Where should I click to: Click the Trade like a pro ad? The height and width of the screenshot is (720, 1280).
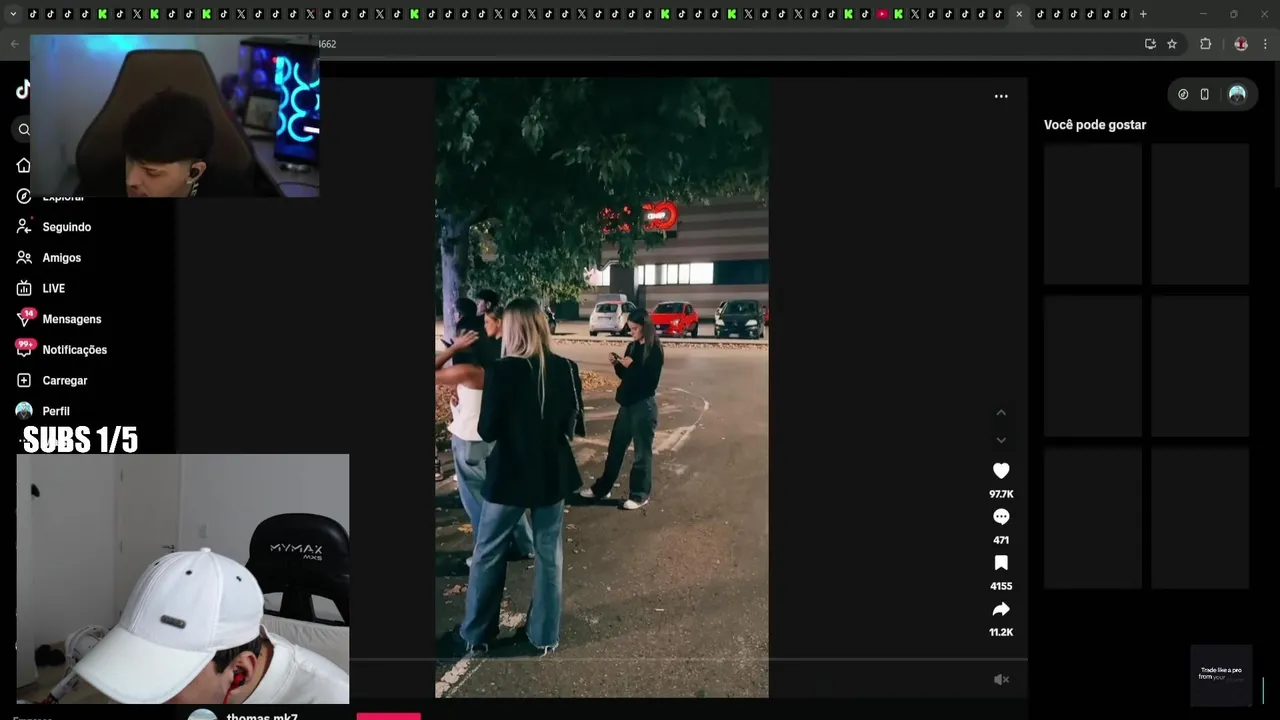click(1221, 675)
